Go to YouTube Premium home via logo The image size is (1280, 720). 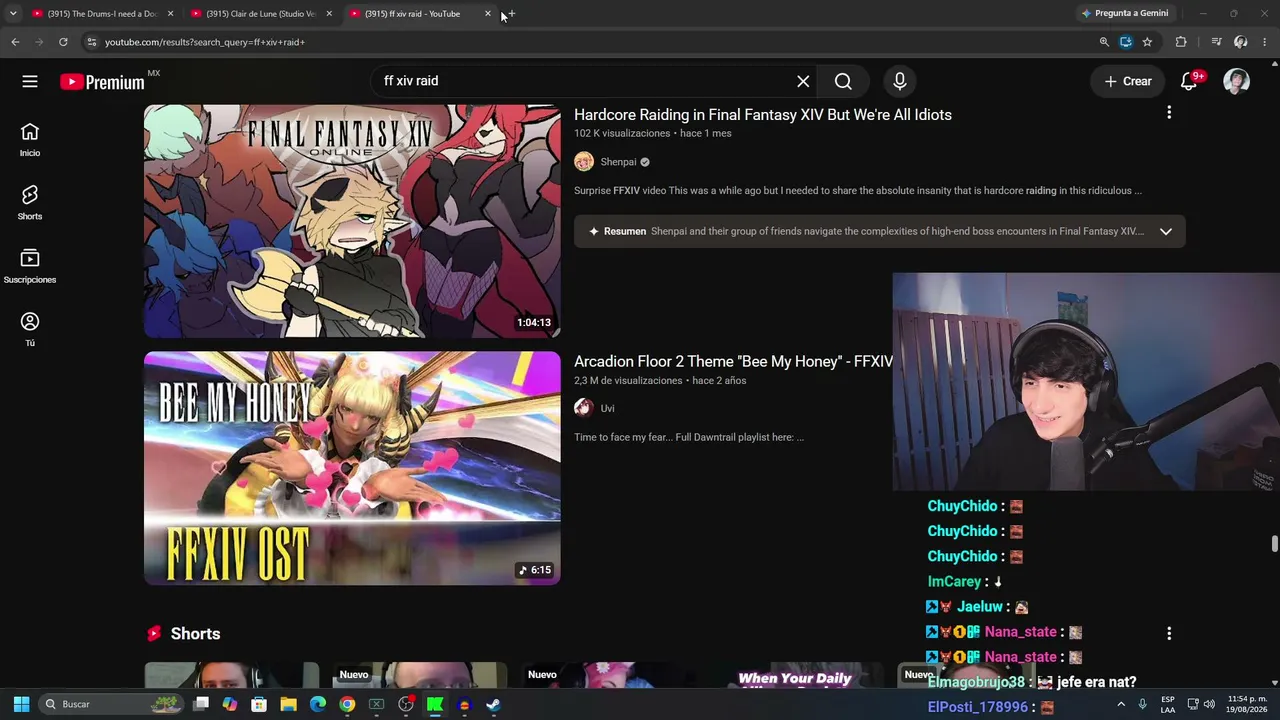pos(102,82)
